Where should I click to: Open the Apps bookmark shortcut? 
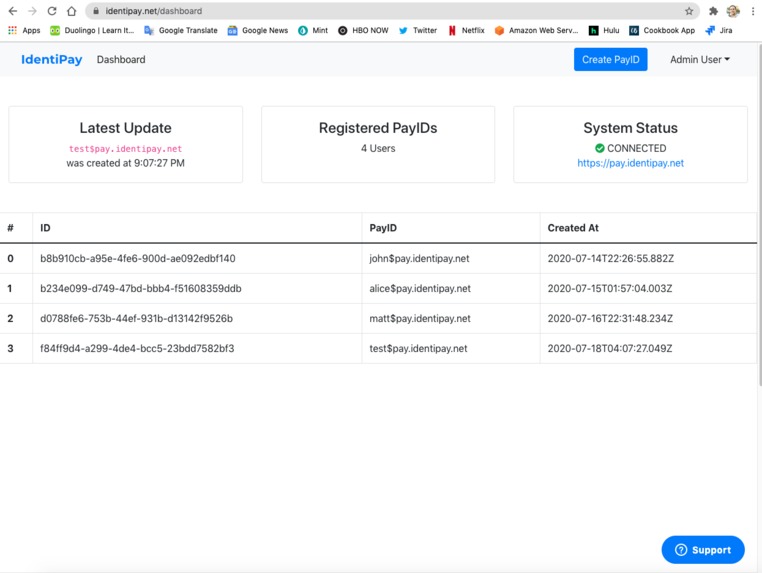pos(24,30)
